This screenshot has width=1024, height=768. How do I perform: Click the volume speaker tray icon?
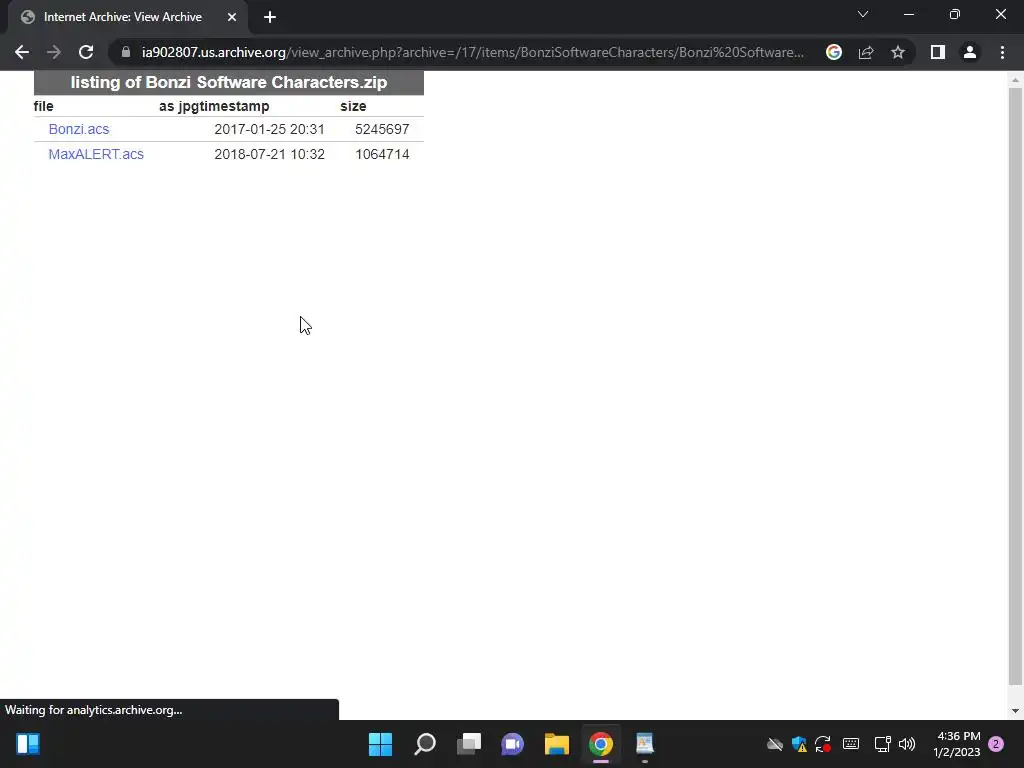point(907,744)
